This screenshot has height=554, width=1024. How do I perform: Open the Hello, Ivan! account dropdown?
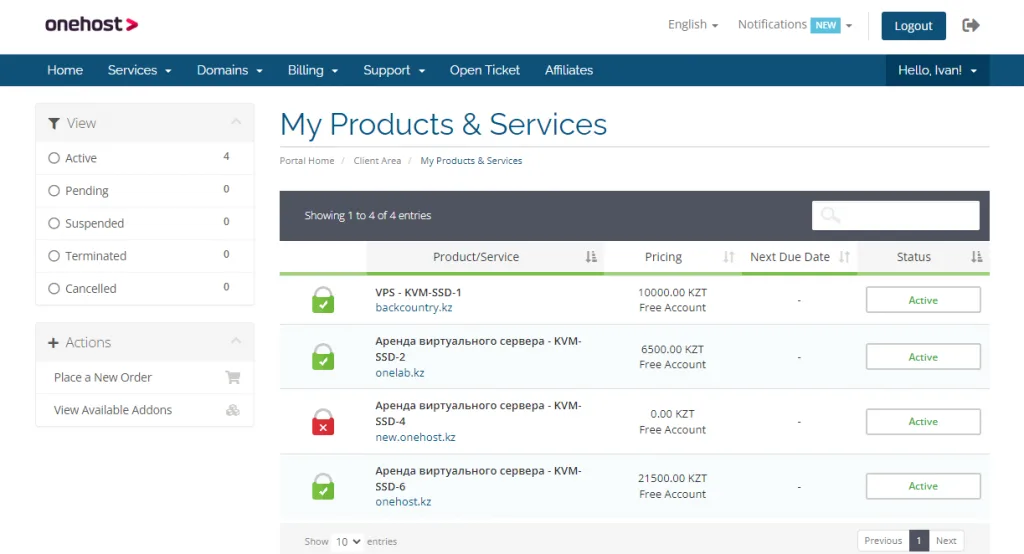[937, 70]
